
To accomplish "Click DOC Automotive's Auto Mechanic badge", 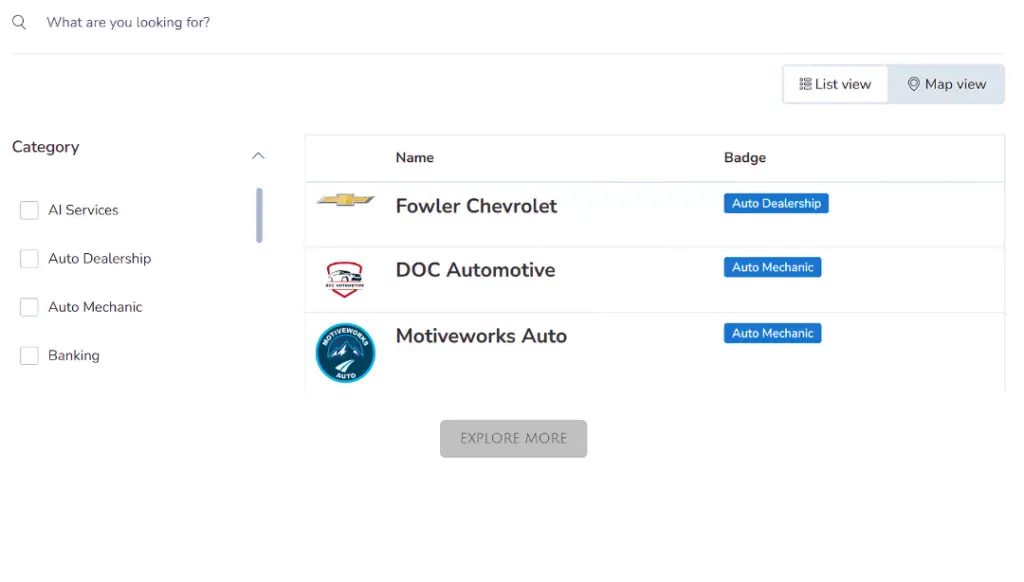I will [x=772, y=267].
